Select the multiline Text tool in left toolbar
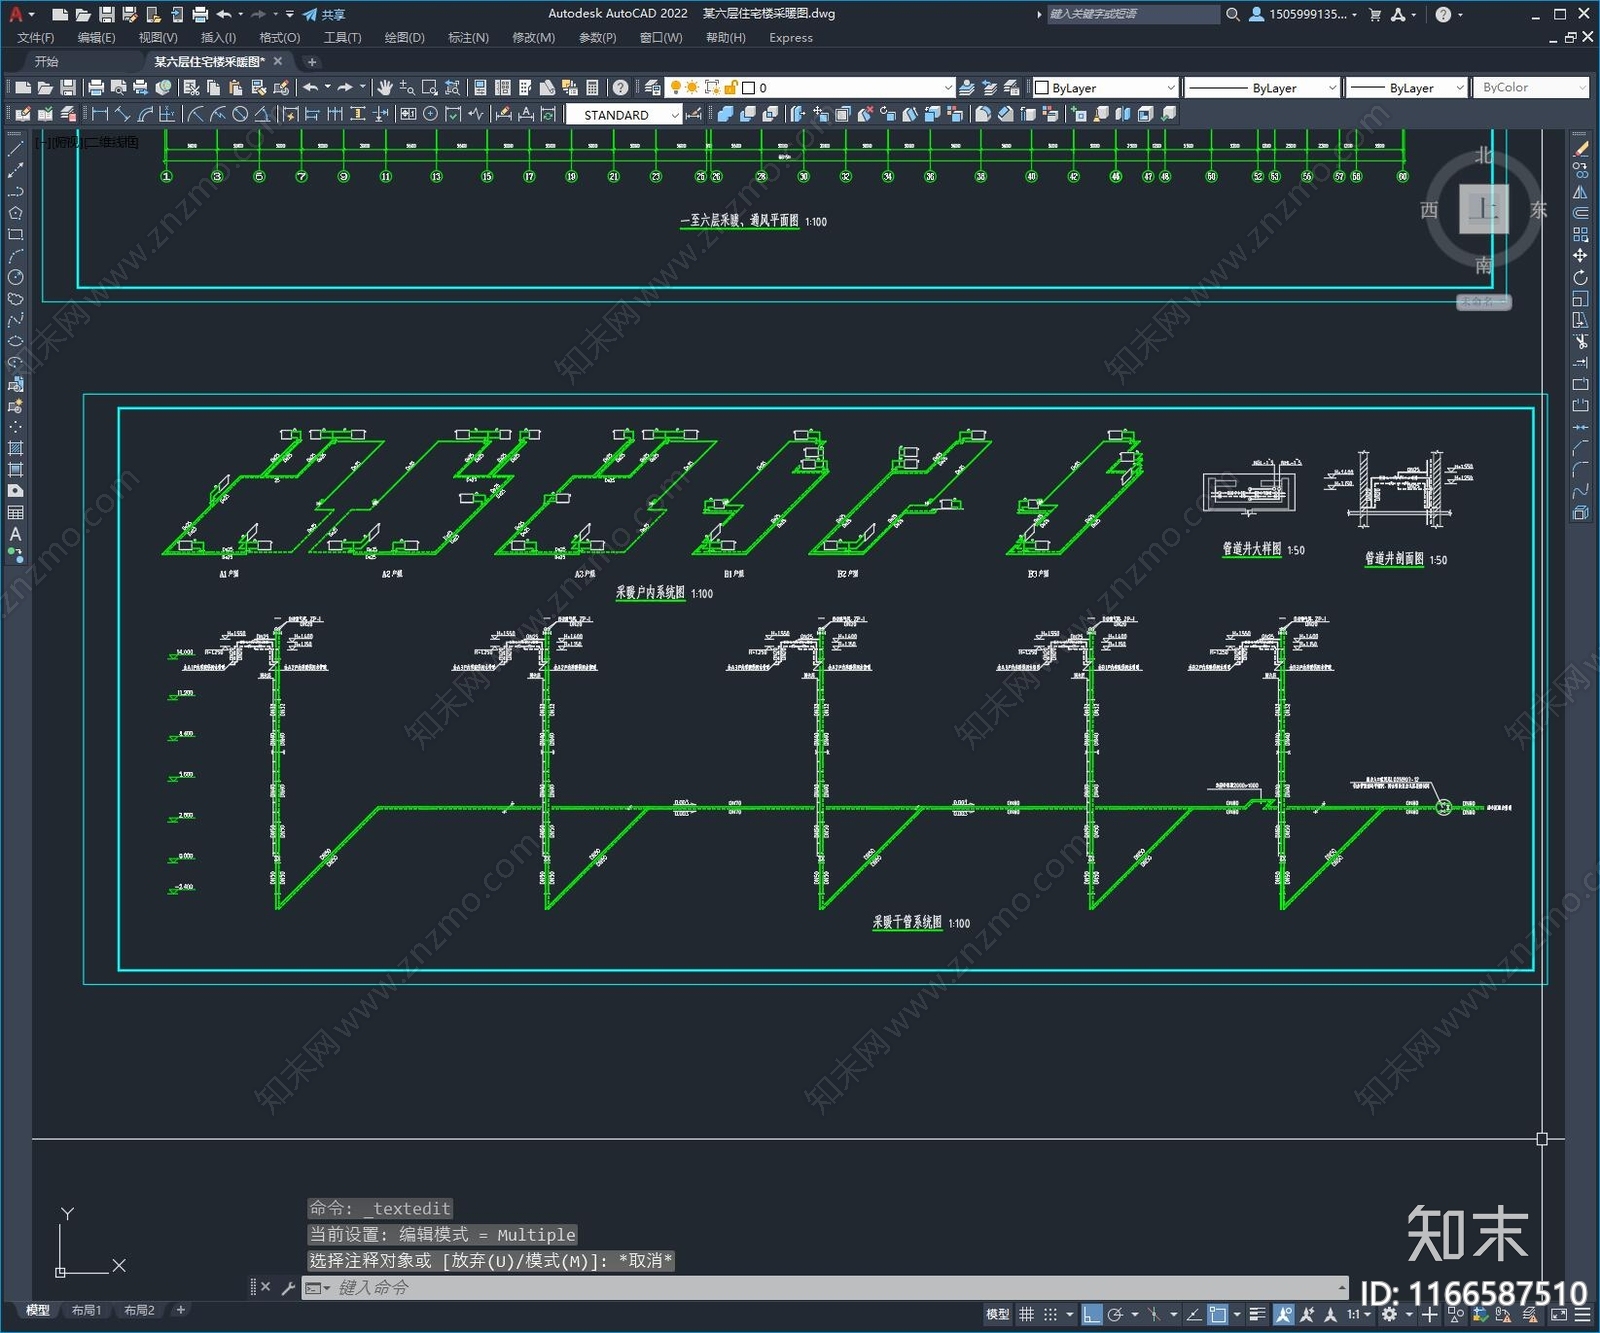 pyautogui.click(x=15, y=534)
